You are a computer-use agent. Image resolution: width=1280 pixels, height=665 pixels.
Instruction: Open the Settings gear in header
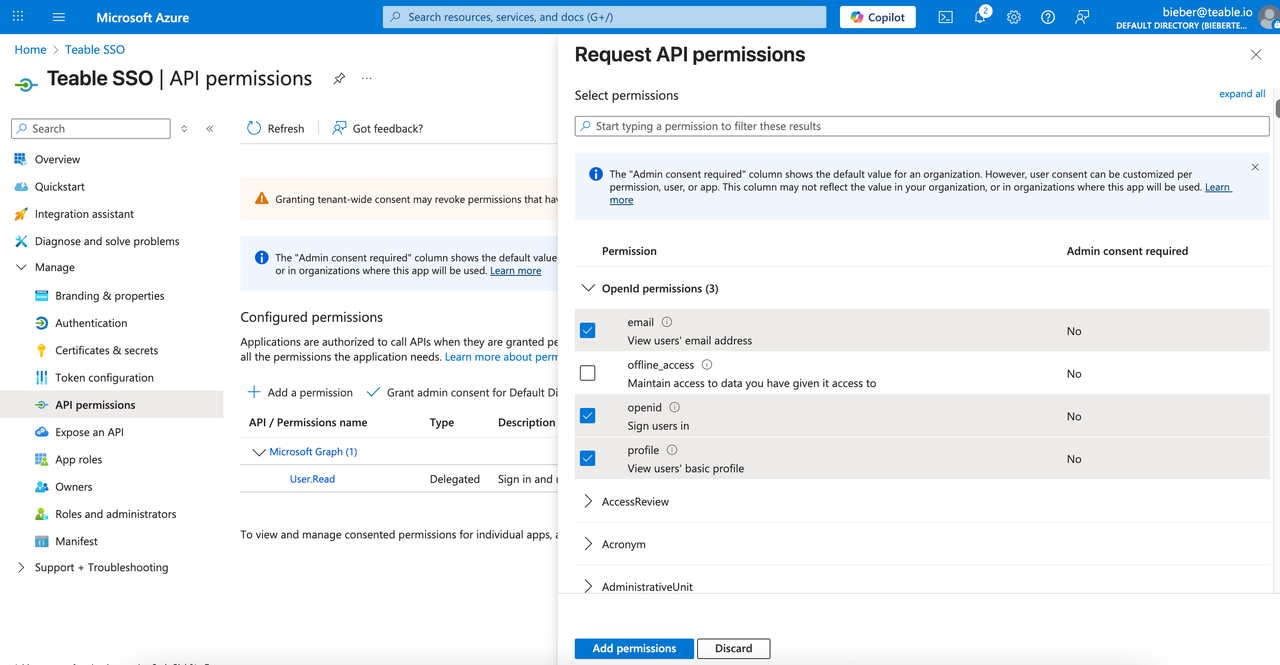[1014, 17]
